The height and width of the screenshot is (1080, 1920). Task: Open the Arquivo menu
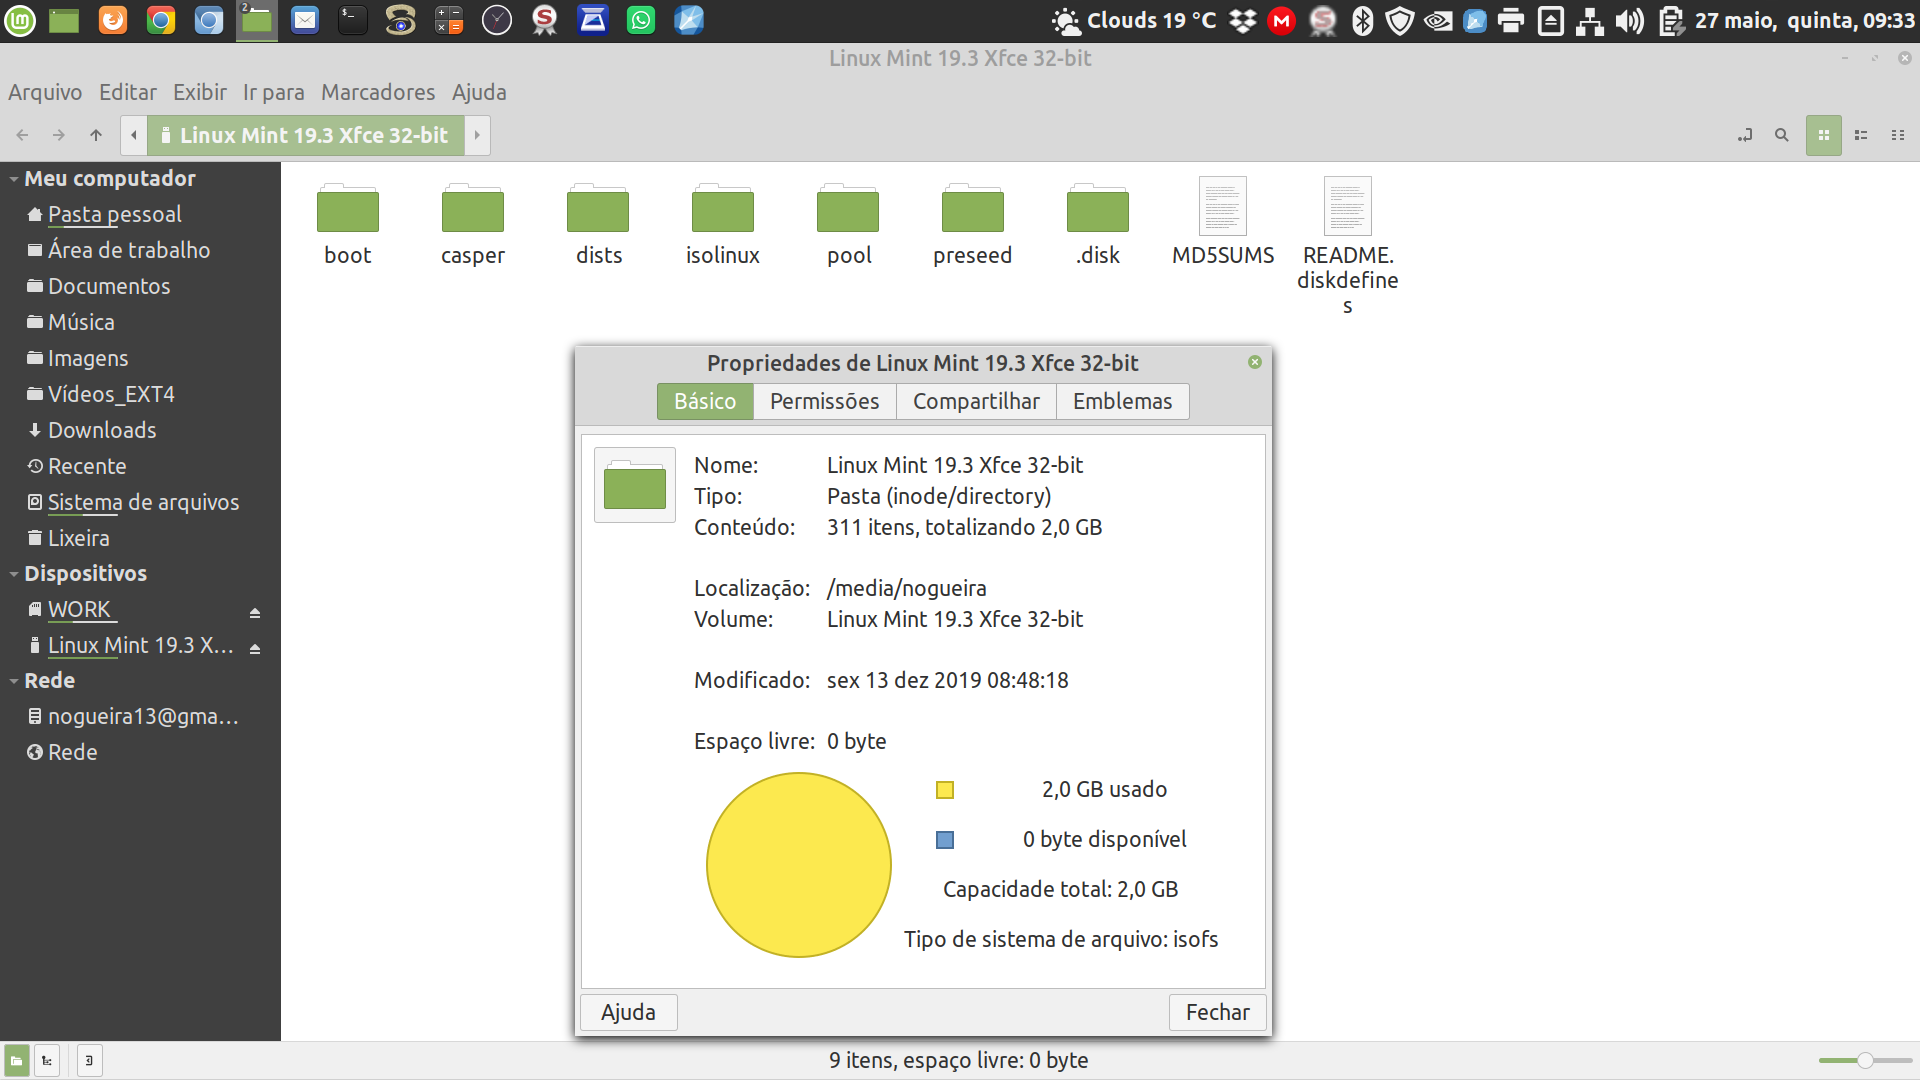point(45,92)
